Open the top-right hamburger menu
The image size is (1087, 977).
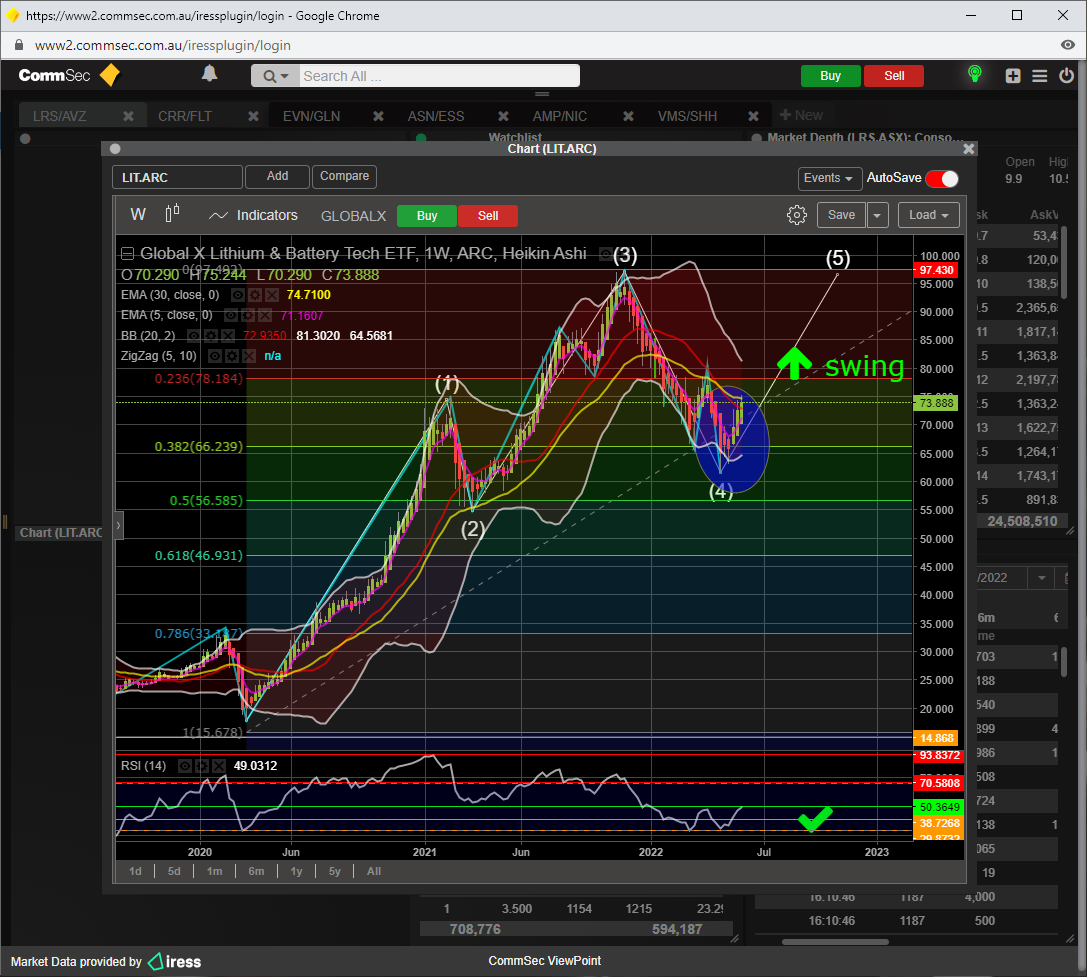click(x=1039, y=76)
